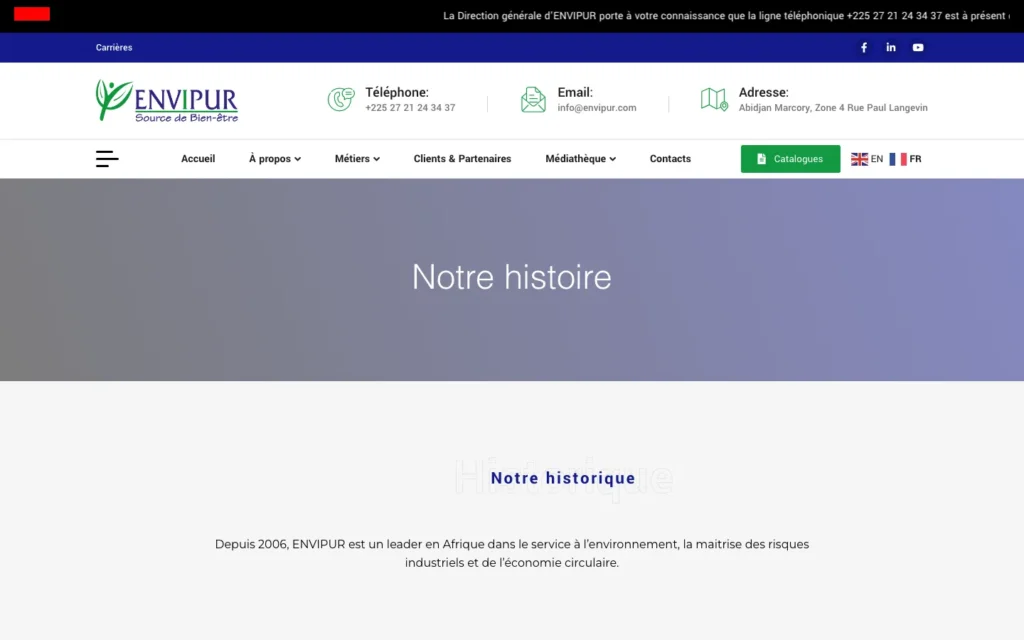Image resolution: width=1024 pixels, height=640 pixels.
Task: Open the YouTube social icon
Action: [x=918, y=47]
